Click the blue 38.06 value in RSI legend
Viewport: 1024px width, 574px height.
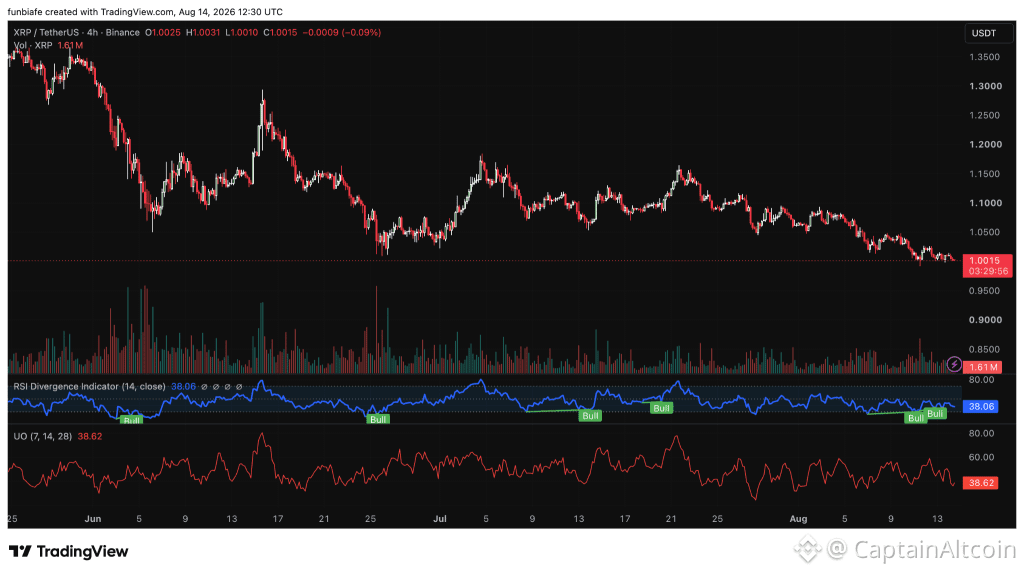[183, 387]
